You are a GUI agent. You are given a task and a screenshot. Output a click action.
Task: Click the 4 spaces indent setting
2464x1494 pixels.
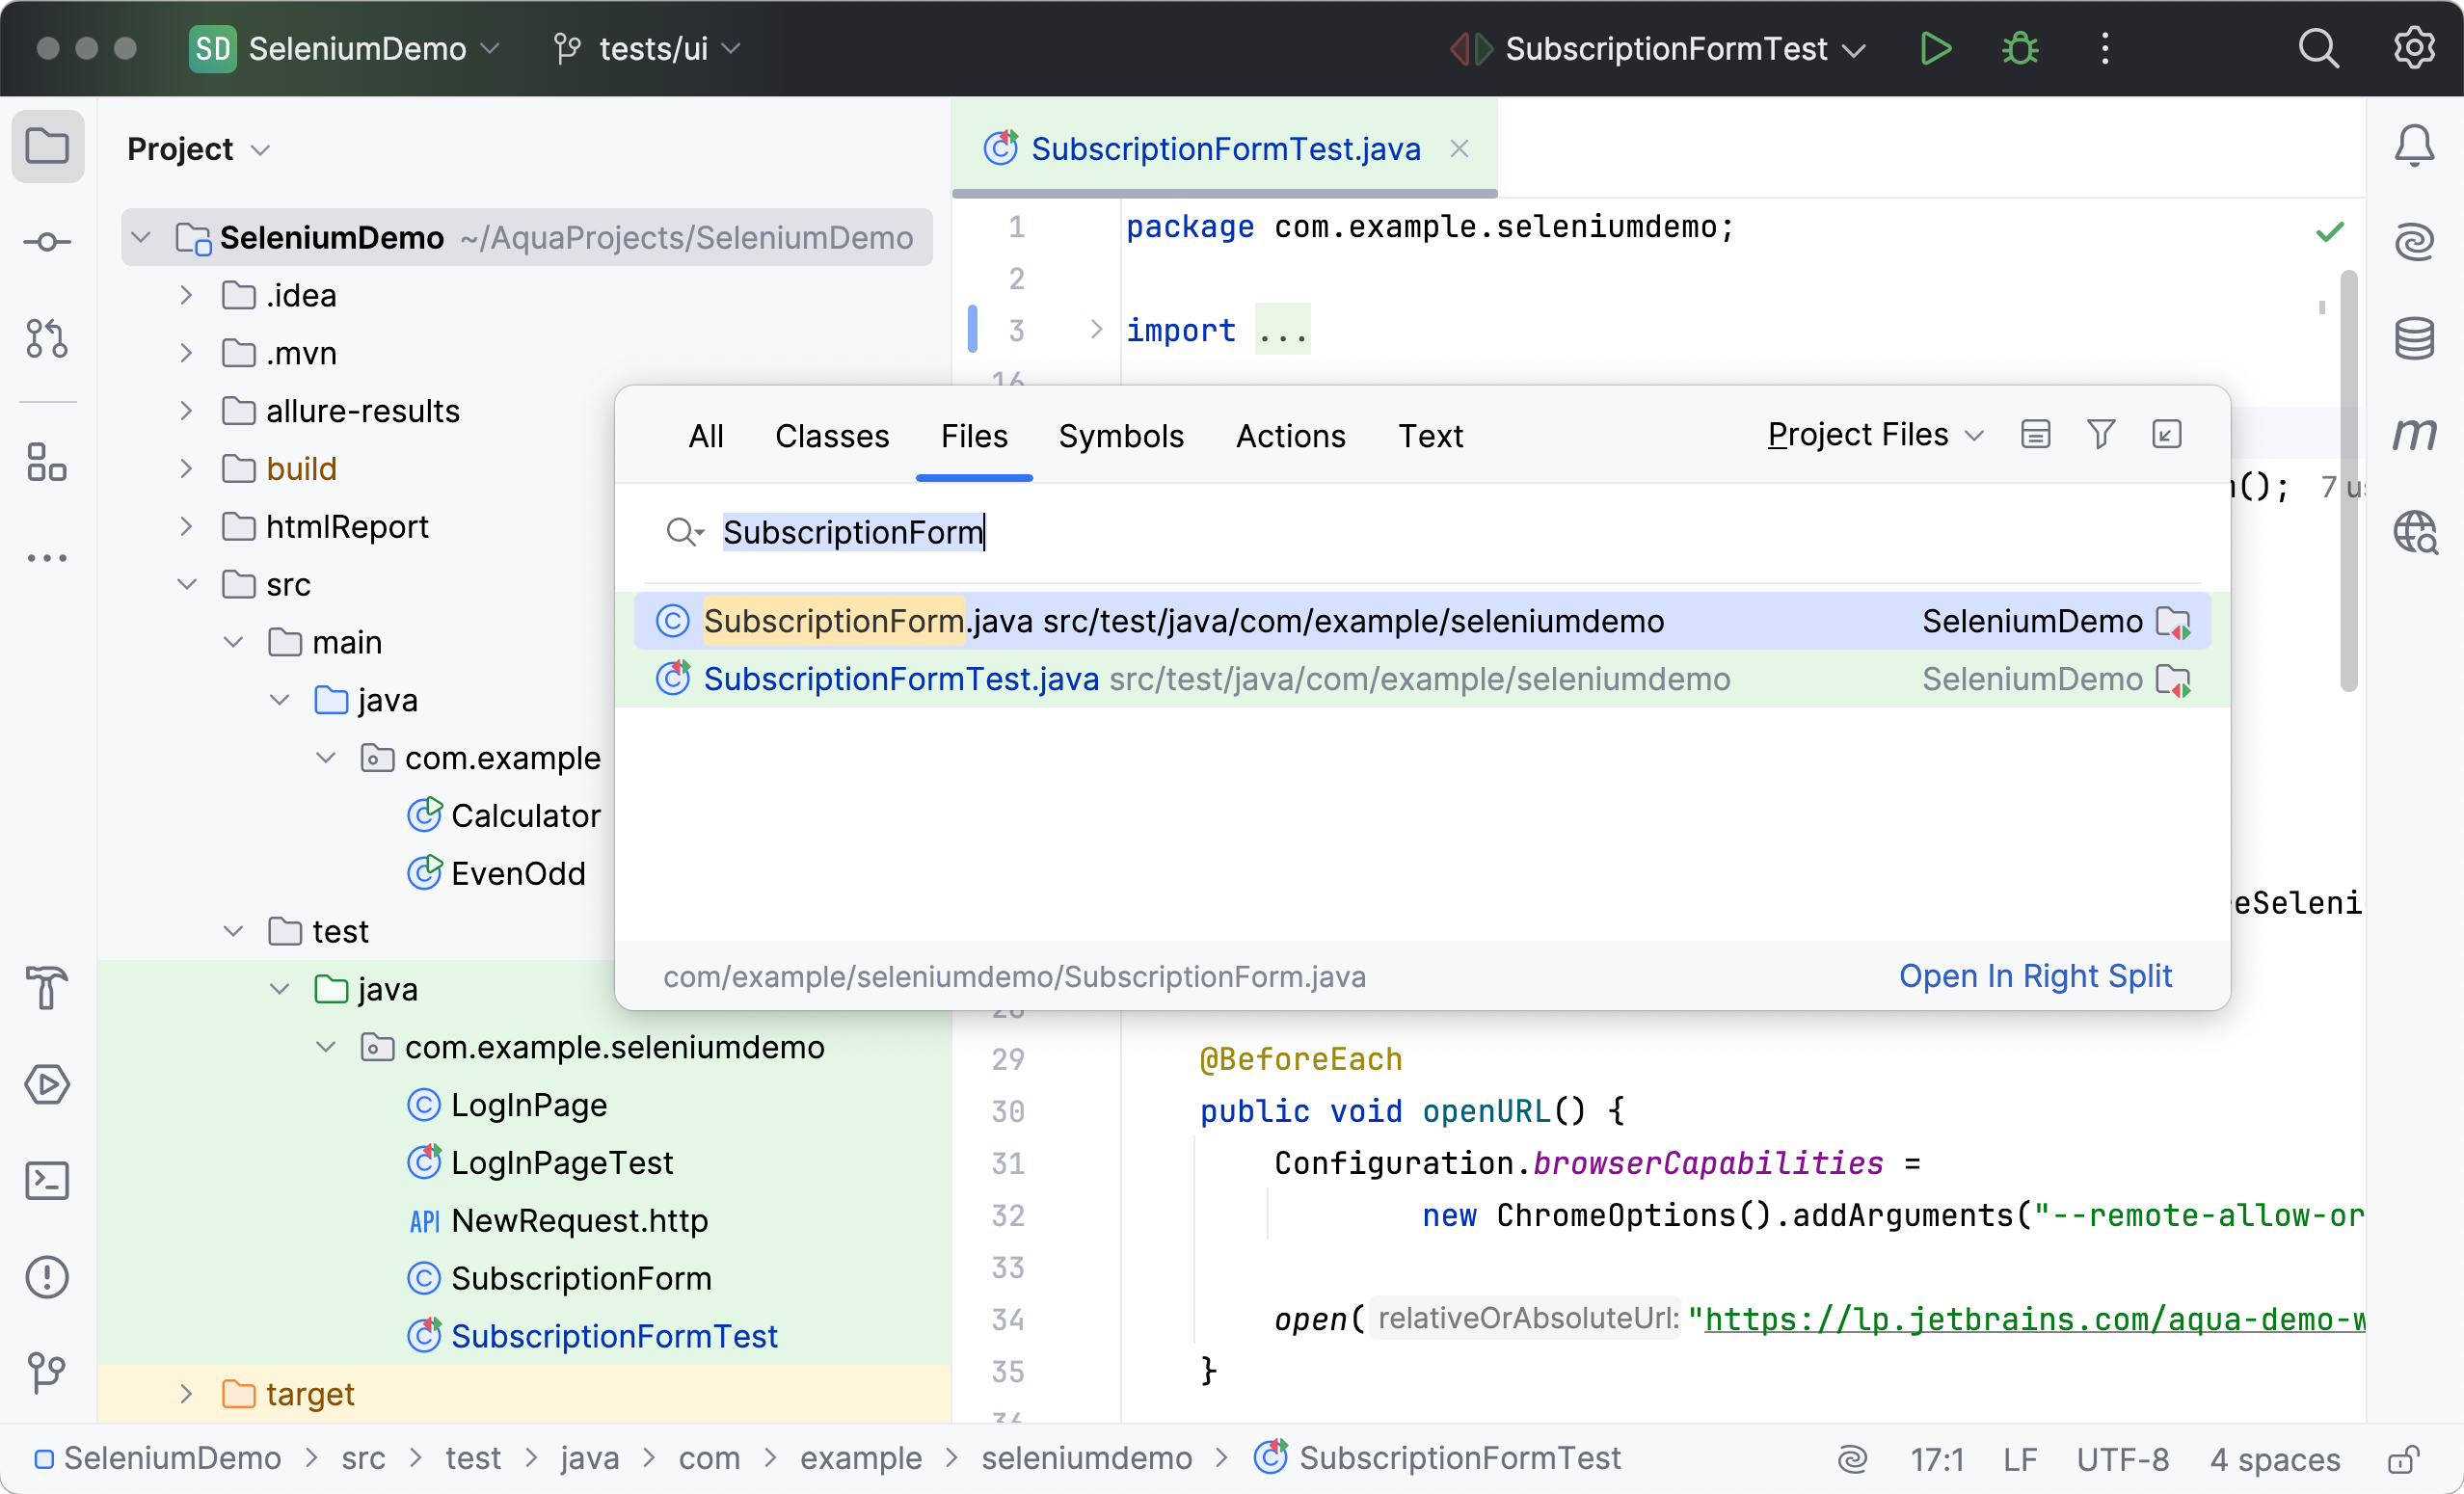[x=2274, y=1459]
